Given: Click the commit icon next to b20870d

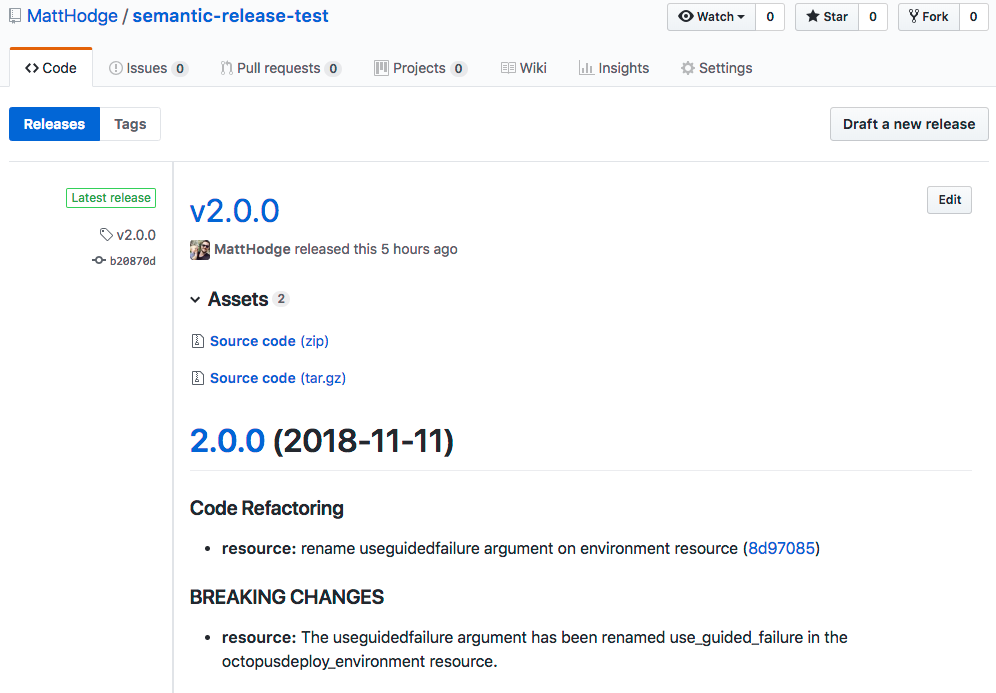Looking at the screenshot, I should click(99, 261).
